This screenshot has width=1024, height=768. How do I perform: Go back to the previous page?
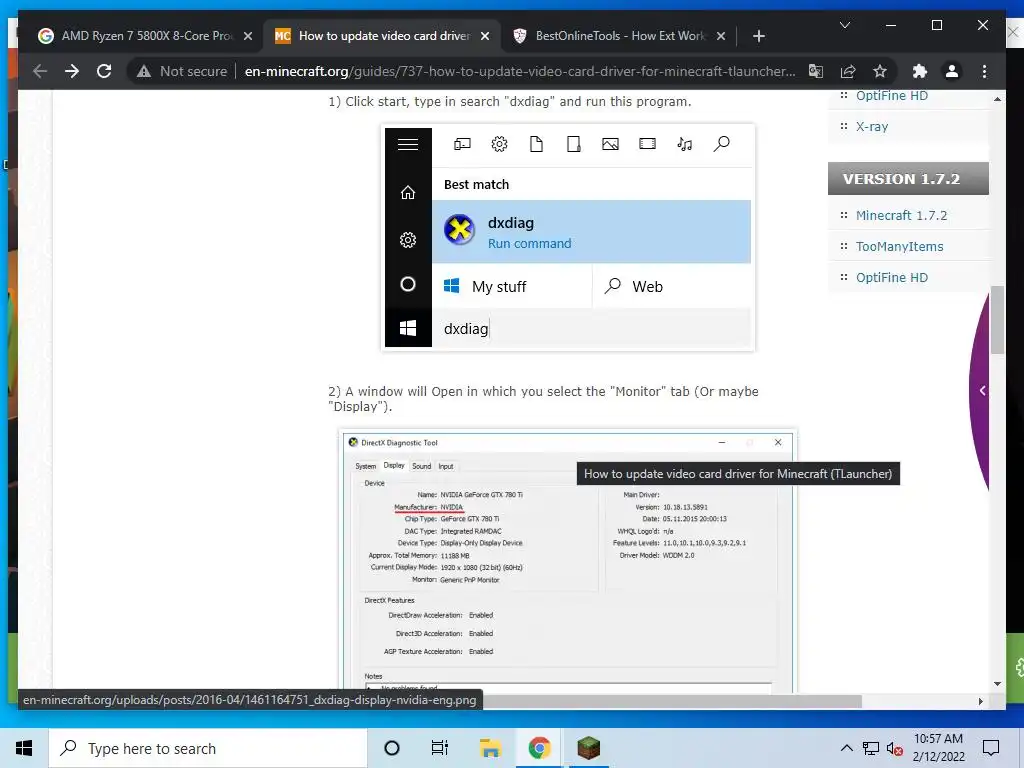click(40, 71)
